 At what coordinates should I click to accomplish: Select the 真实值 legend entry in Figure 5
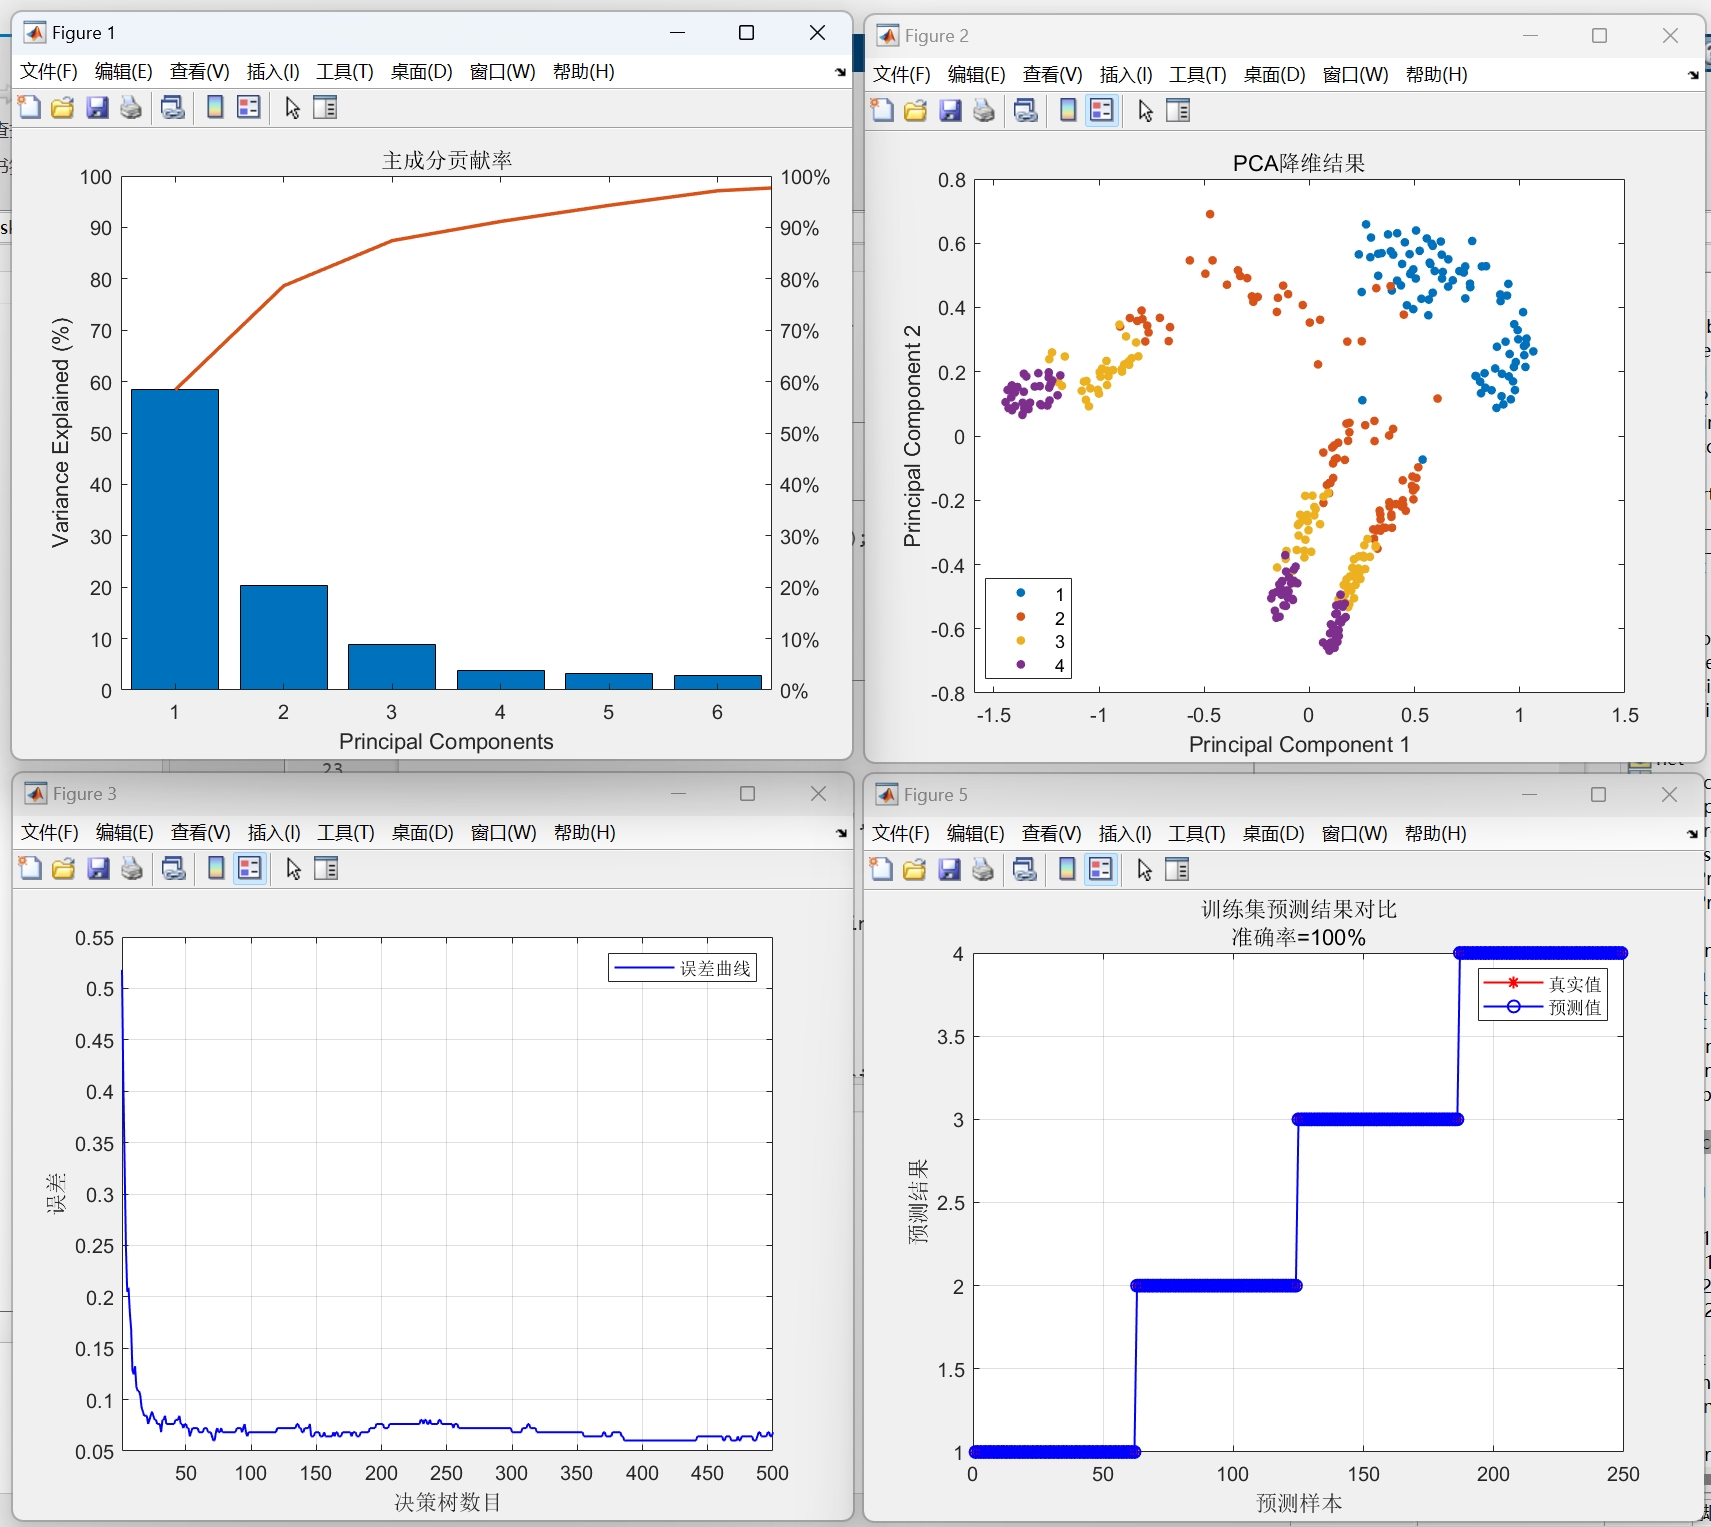point(1543,983)
